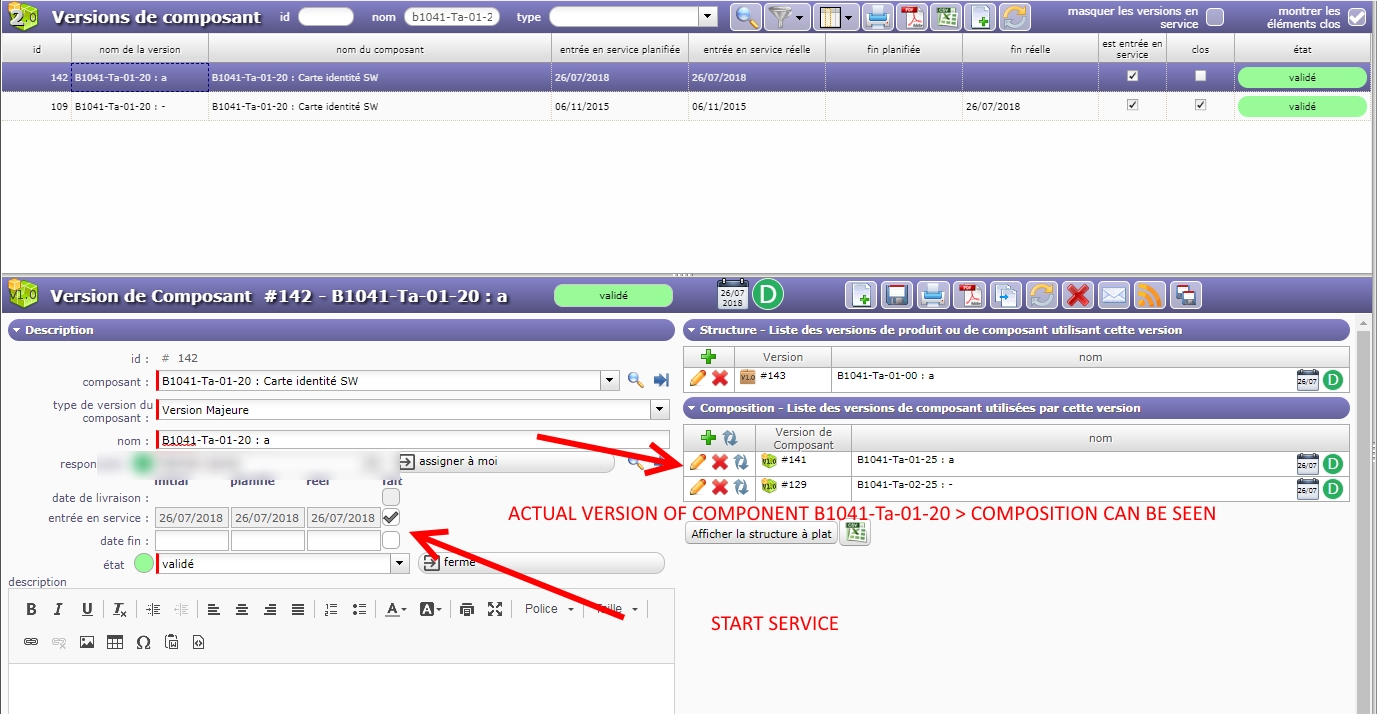
Task: Collapse the Structure section
Action: tap(1017, 330)
